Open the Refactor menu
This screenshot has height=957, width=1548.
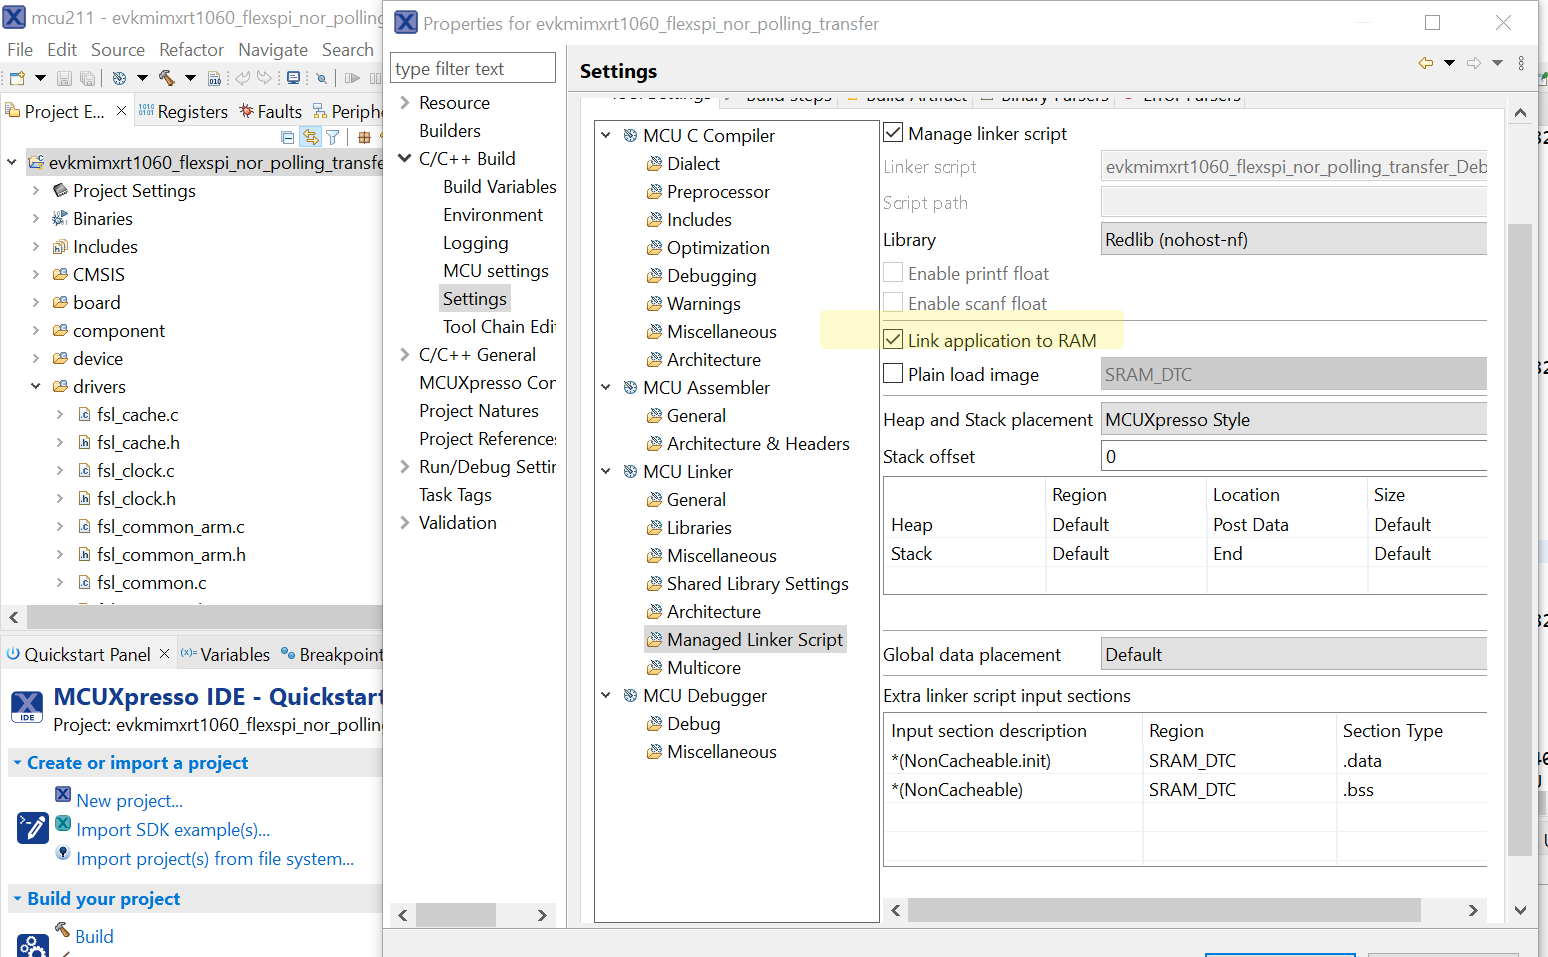[x=191, y=50]
